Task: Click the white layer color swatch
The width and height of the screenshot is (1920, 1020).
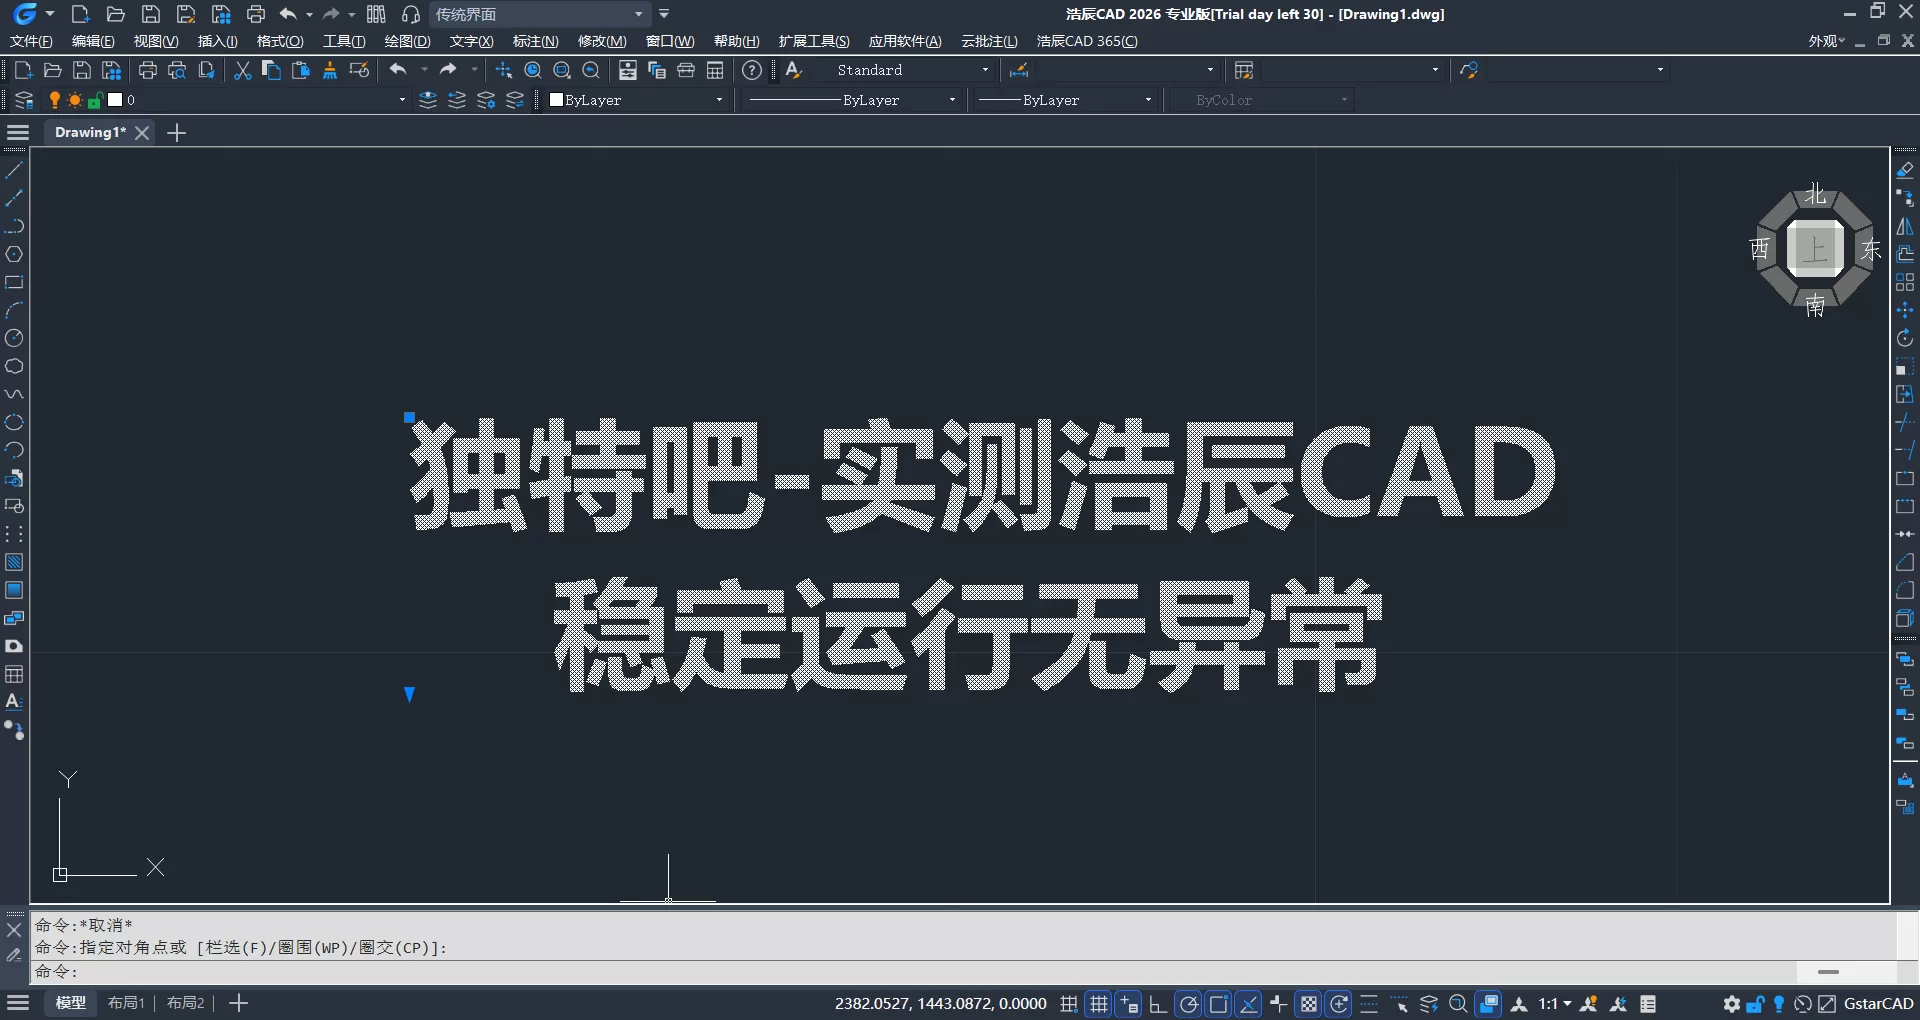Action: [114, 100]
